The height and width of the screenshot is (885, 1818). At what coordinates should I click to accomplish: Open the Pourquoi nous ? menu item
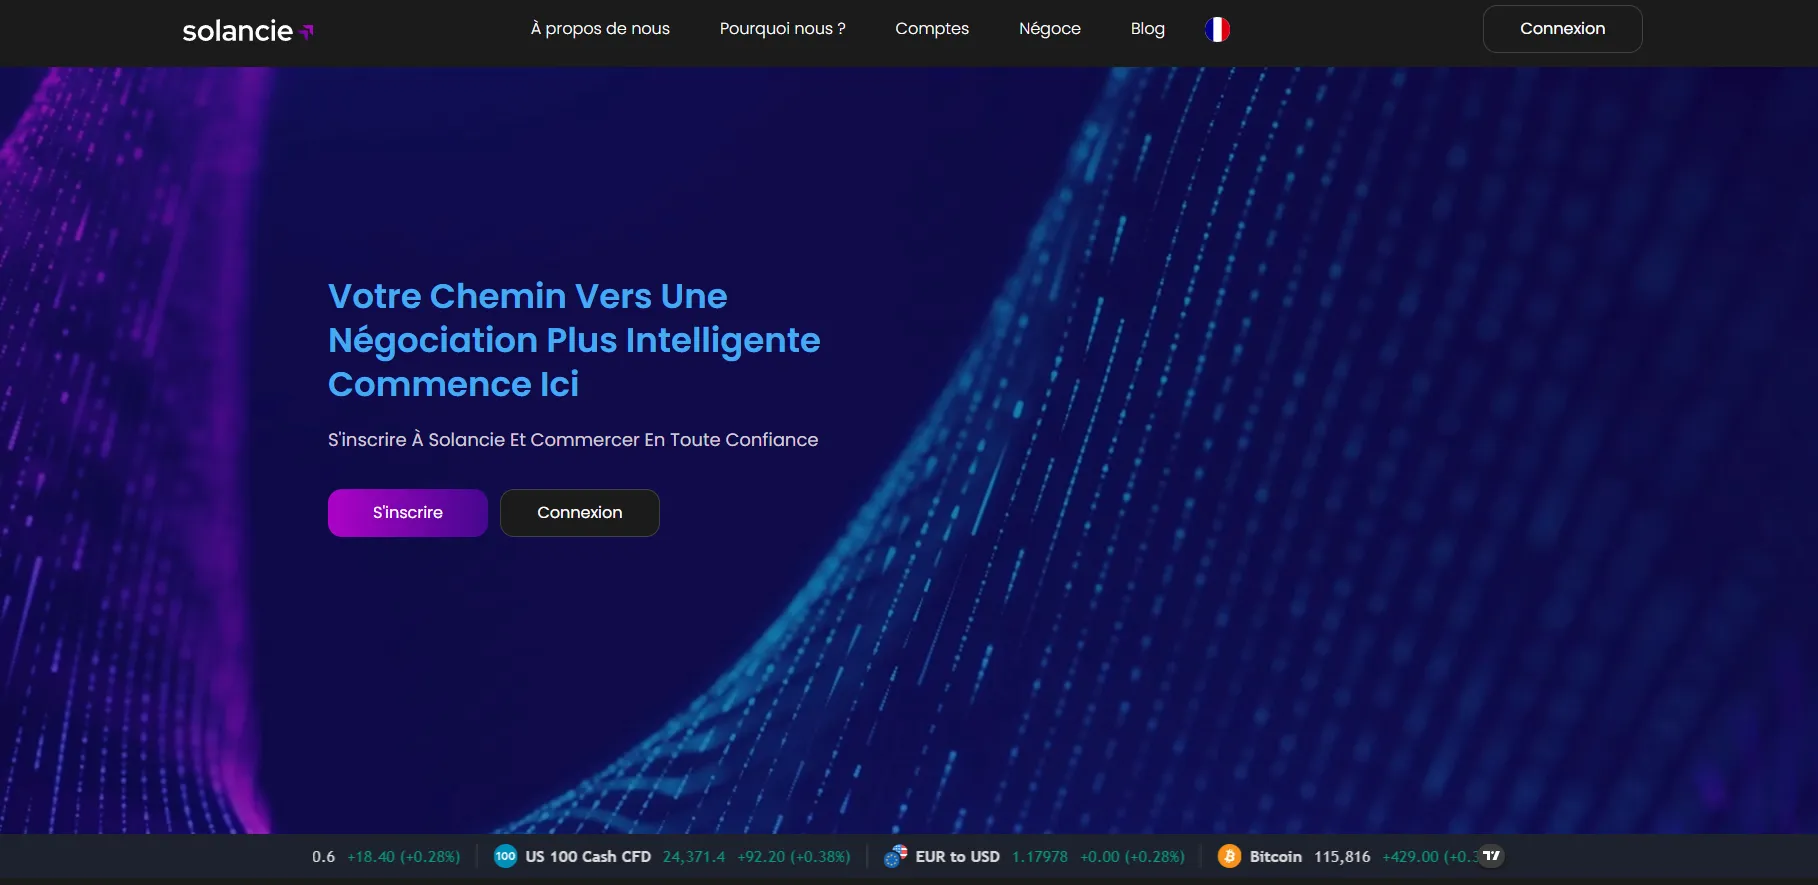(x=782, y=29)
